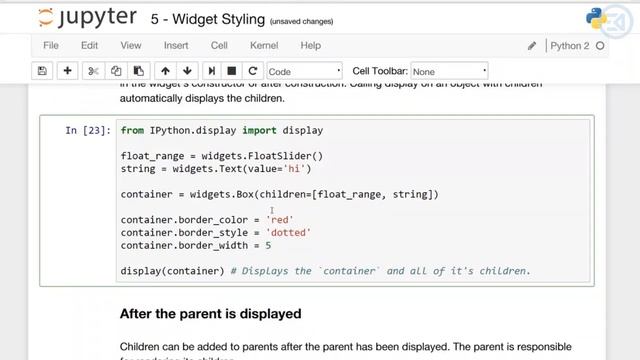This screenshot has height=360, width=640.
Task: Open Cell Toolbar None dropdown
Action: [x=449, y=71]
